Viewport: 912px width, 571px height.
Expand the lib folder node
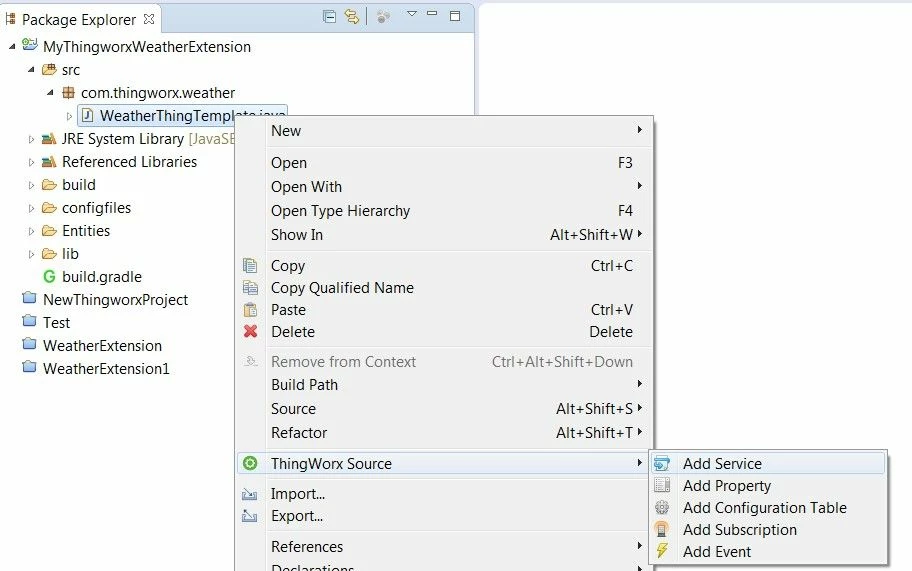(x=31, y=254)
